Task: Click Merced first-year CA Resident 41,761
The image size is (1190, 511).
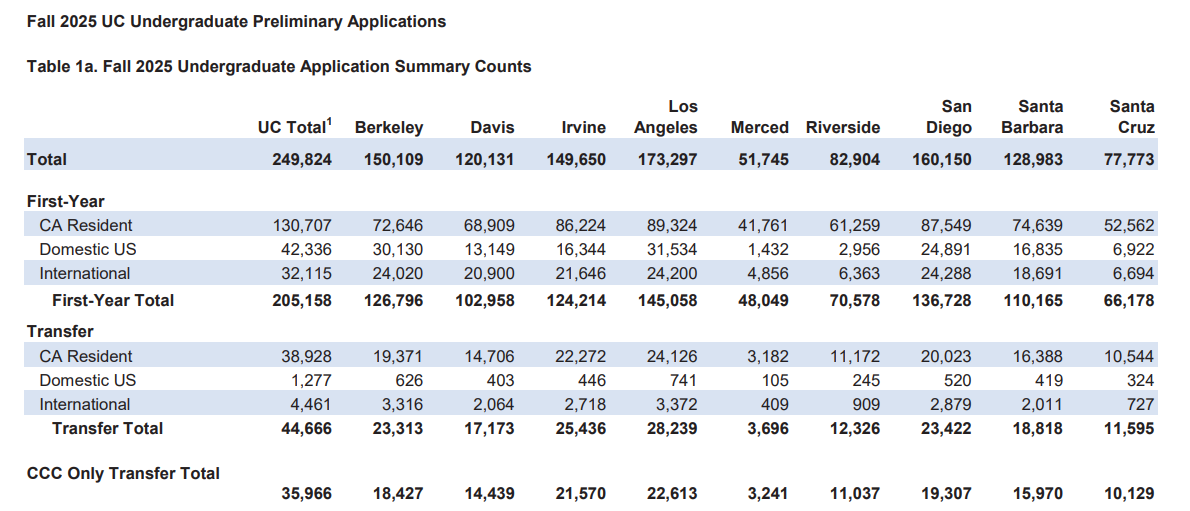Action: coord(764,225)
